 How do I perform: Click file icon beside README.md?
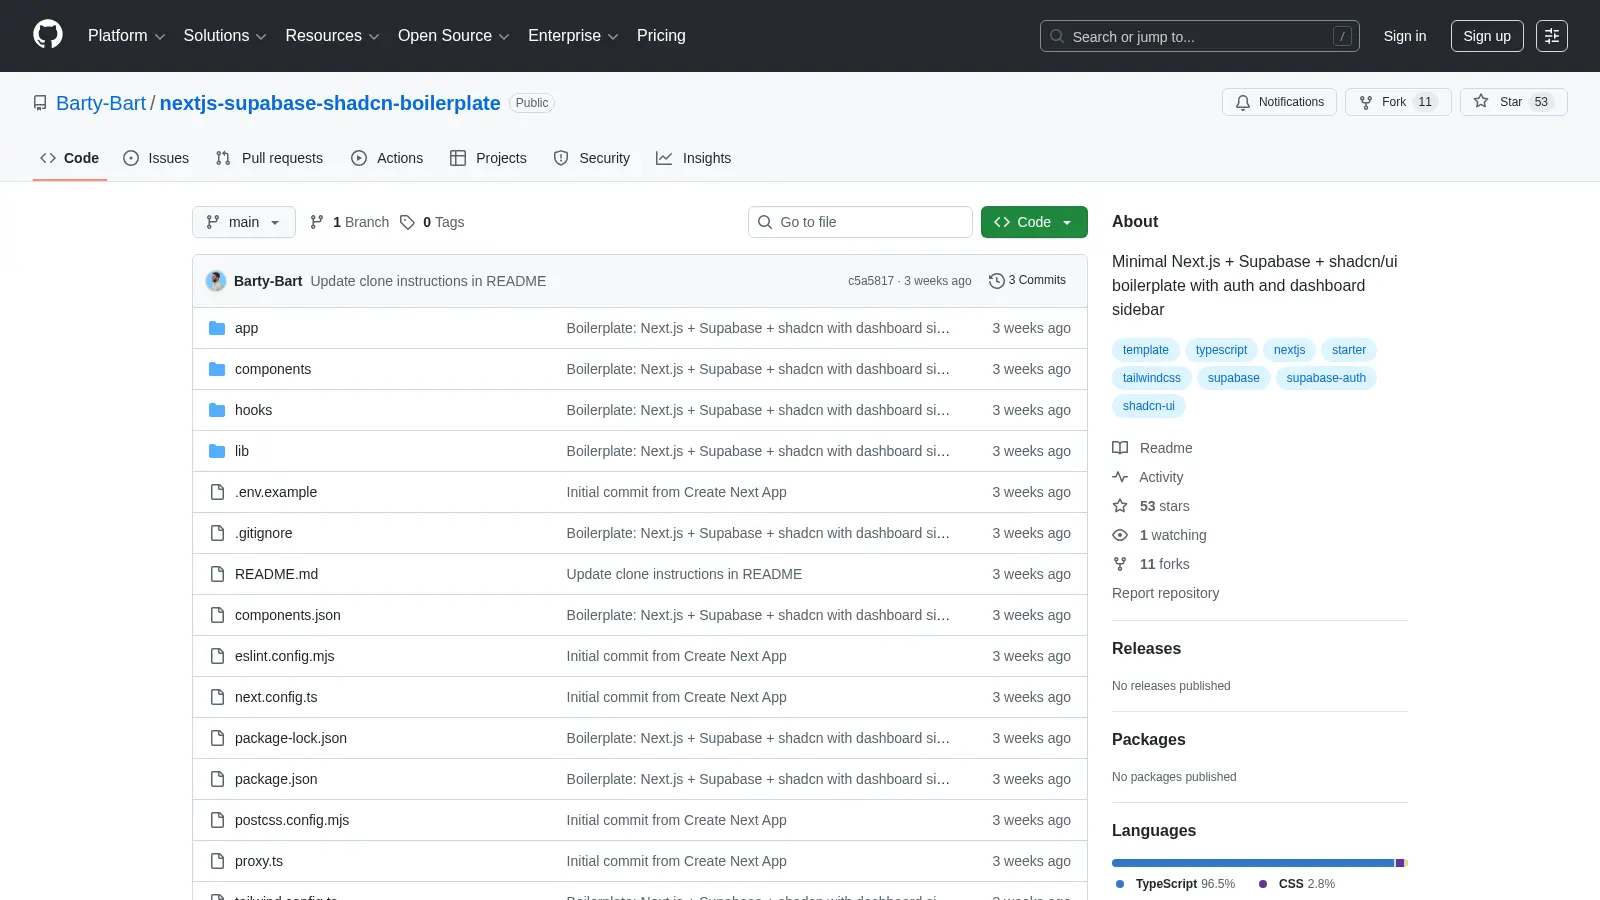tap(217, 574)
